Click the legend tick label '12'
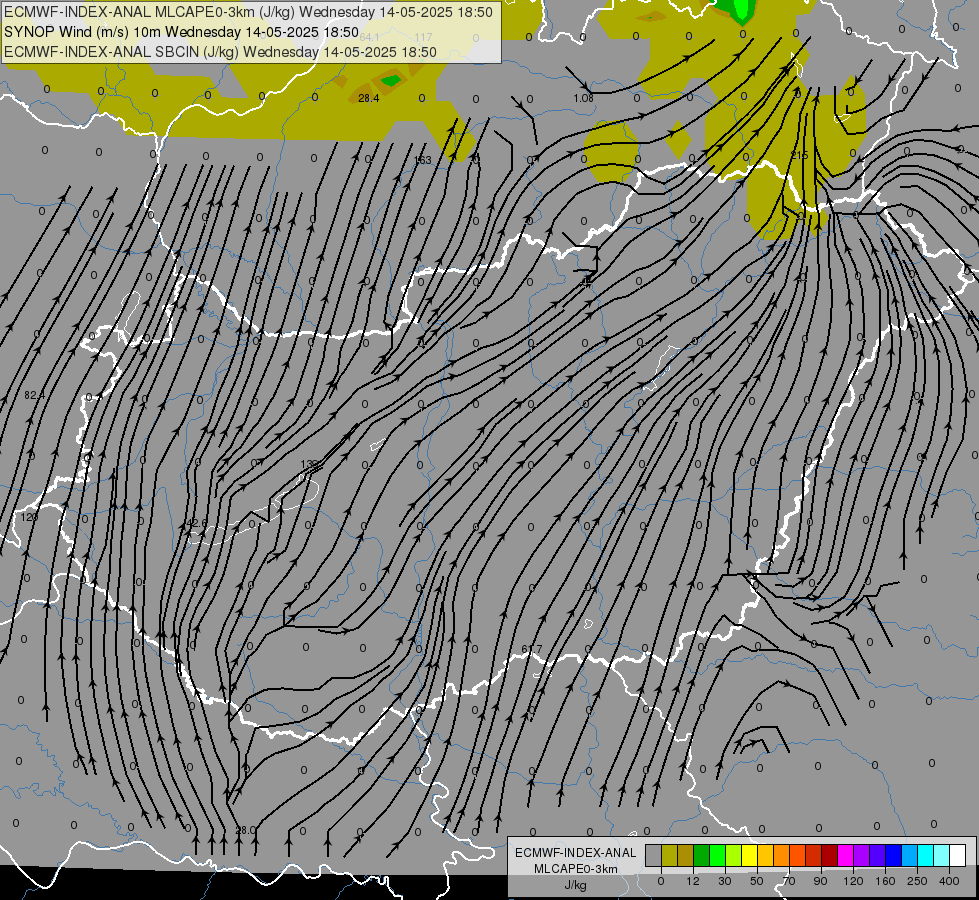The width and height of the screenshot is (979, 900). click(693, 881)
